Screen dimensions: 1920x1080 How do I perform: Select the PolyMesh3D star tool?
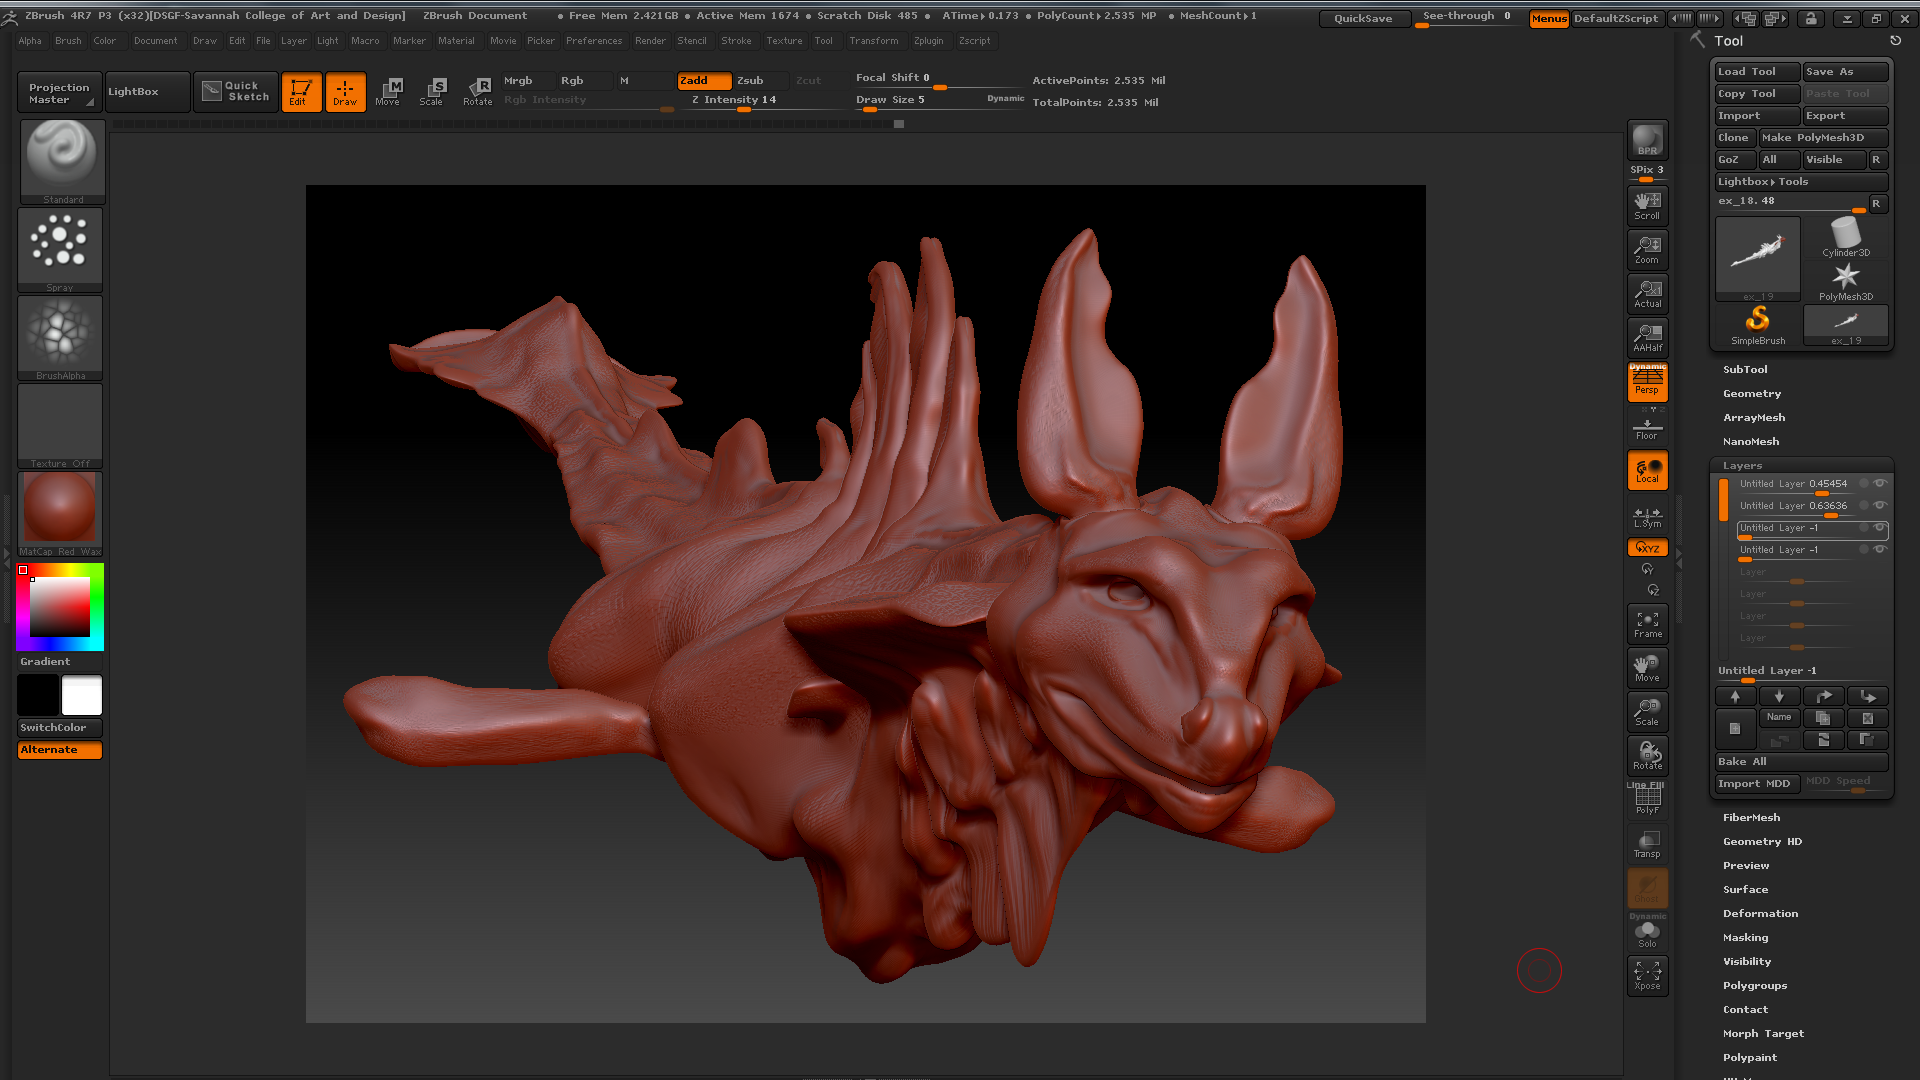pos(1846,281)
